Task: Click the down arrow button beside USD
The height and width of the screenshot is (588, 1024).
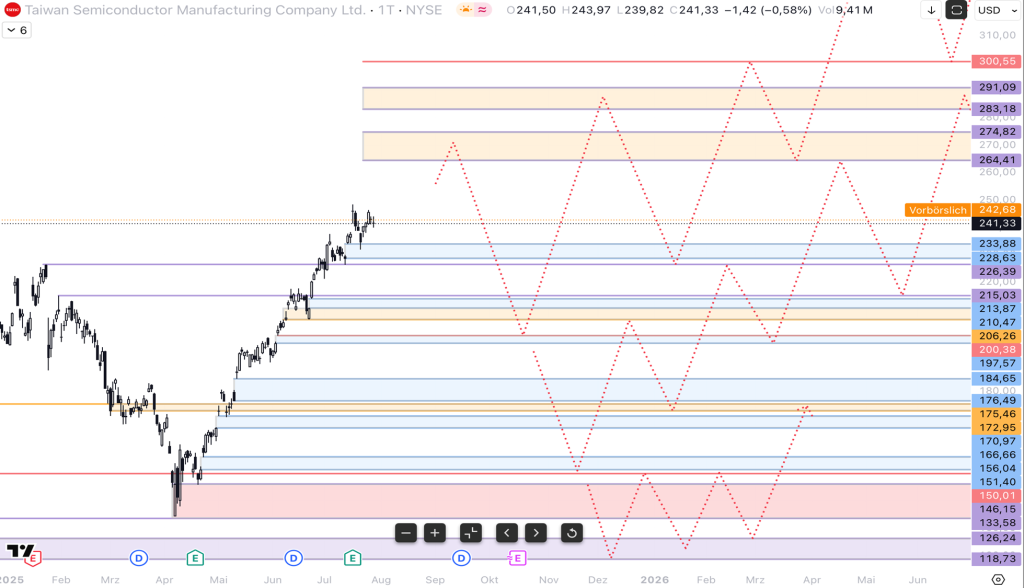Action: pos(931,10)
